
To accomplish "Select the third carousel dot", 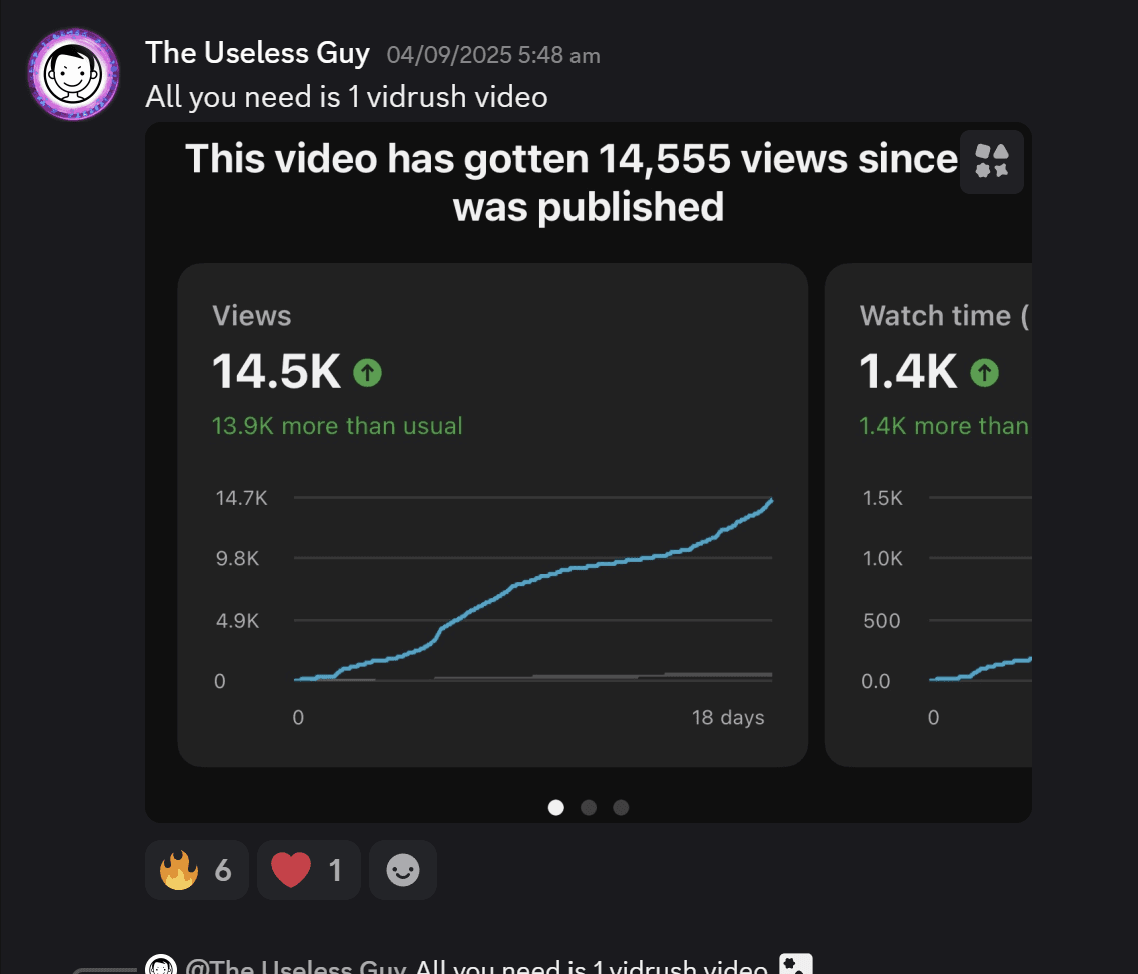I will (x=621, y=807).
